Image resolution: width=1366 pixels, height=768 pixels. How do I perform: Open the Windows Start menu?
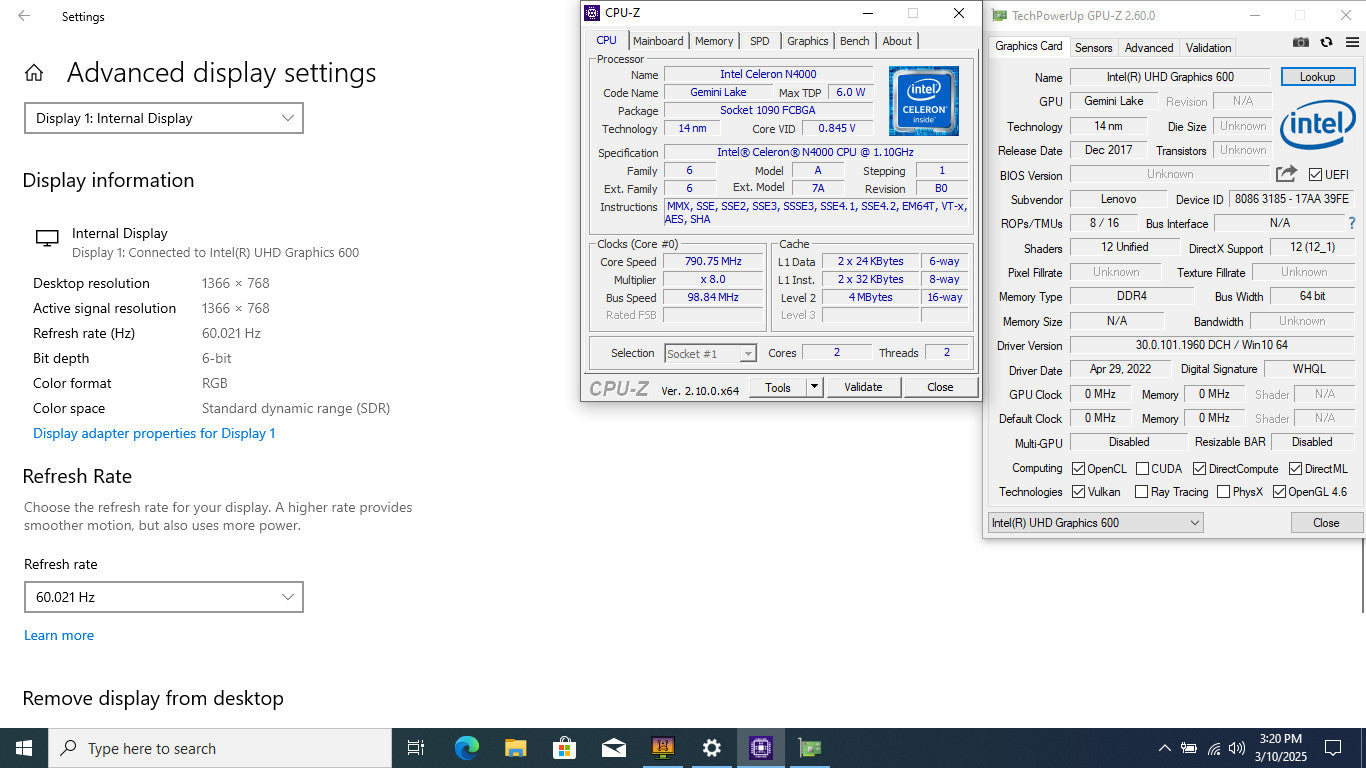coord(24,748)
